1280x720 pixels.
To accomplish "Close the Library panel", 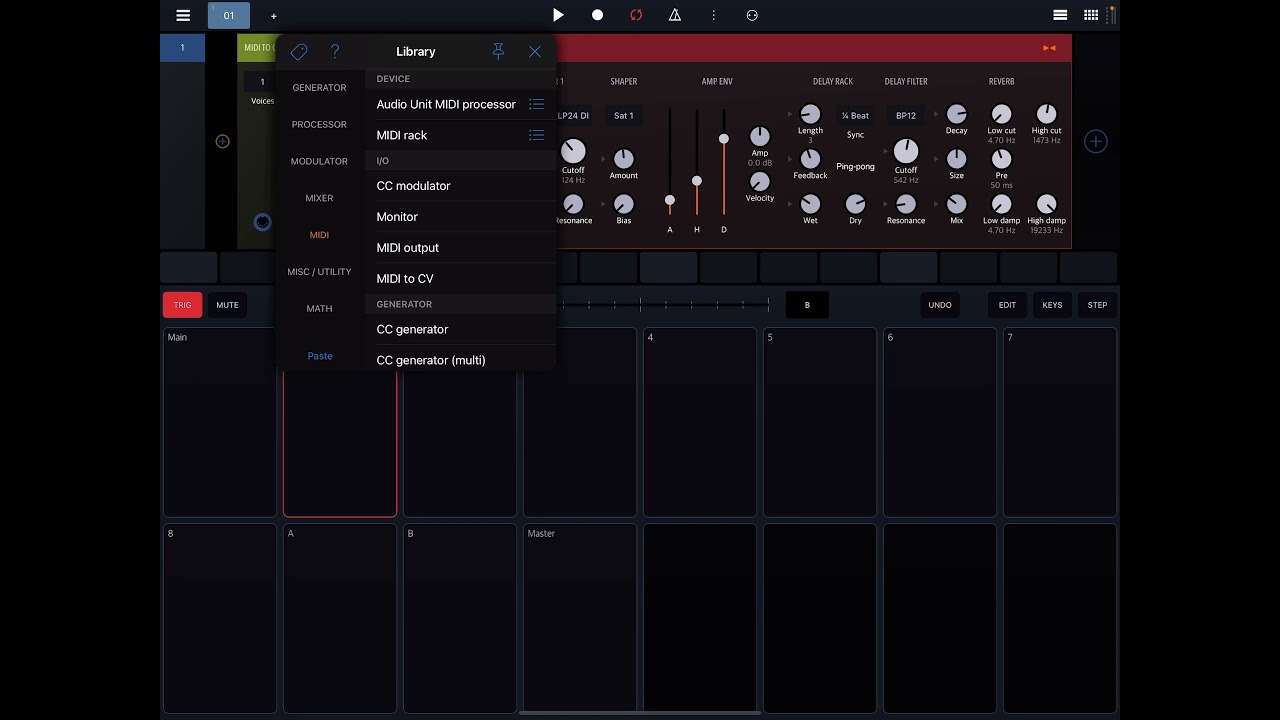I will (535, 51).
